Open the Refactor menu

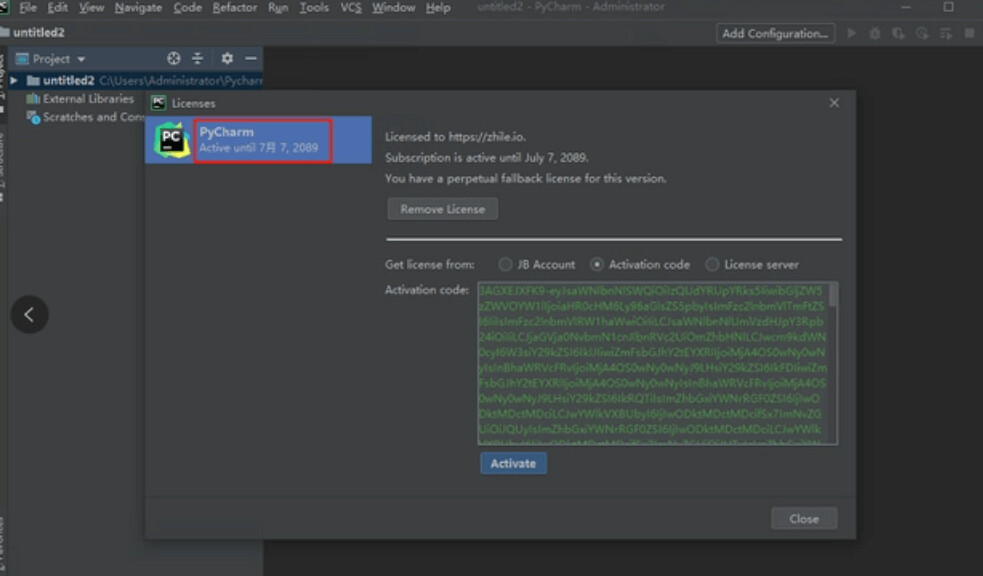tap(235, 8)
